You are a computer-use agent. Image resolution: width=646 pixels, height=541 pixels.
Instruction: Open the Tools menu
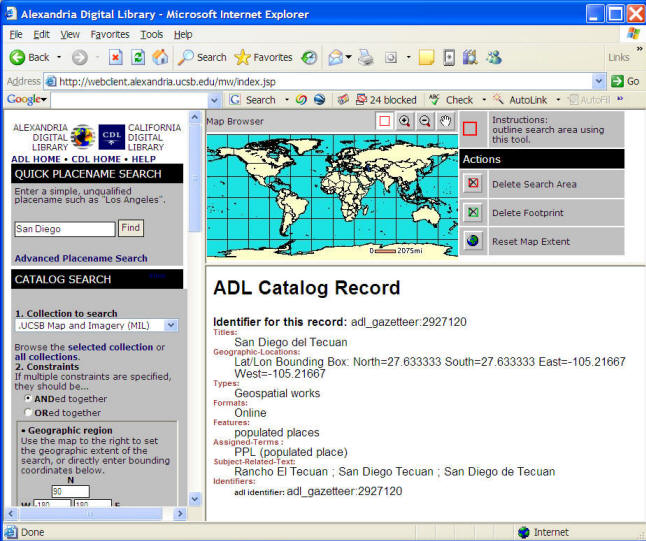[151, 34]
